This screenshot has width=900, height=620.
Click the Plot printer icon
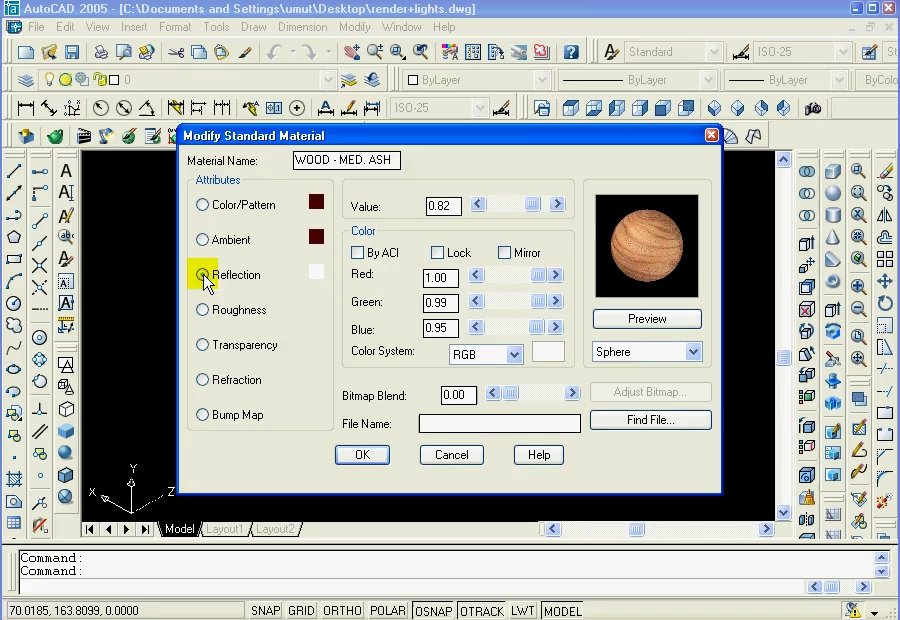click(x=100, y=52)
